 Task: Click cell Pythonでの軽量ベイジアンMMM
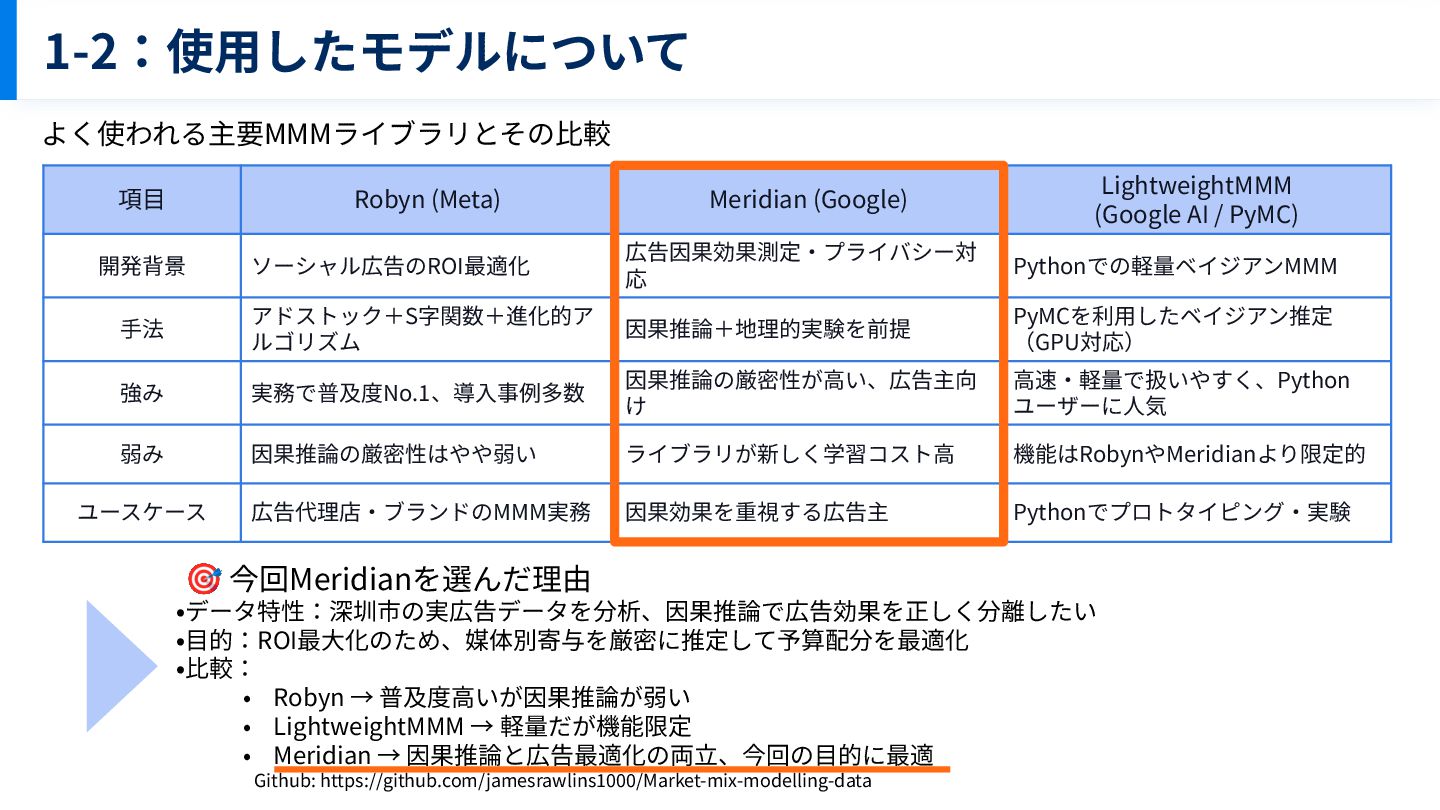tap(1197, 266)
